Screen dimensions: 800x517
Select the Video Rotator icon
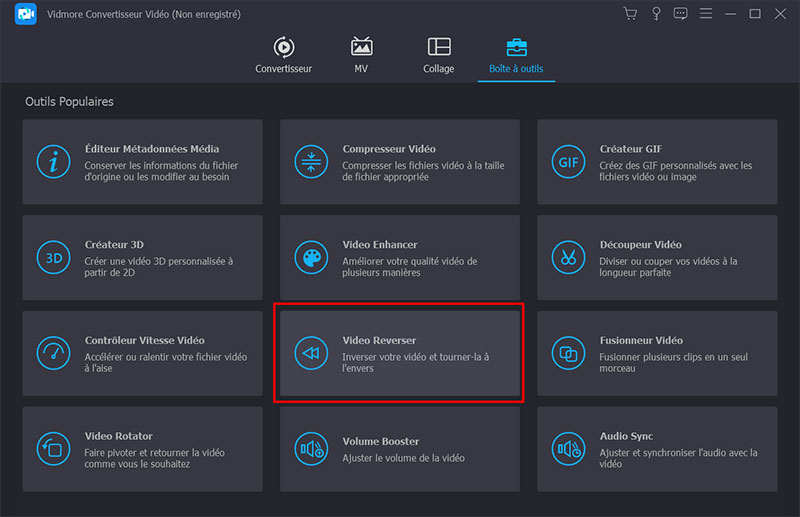[x=54, y=448]
